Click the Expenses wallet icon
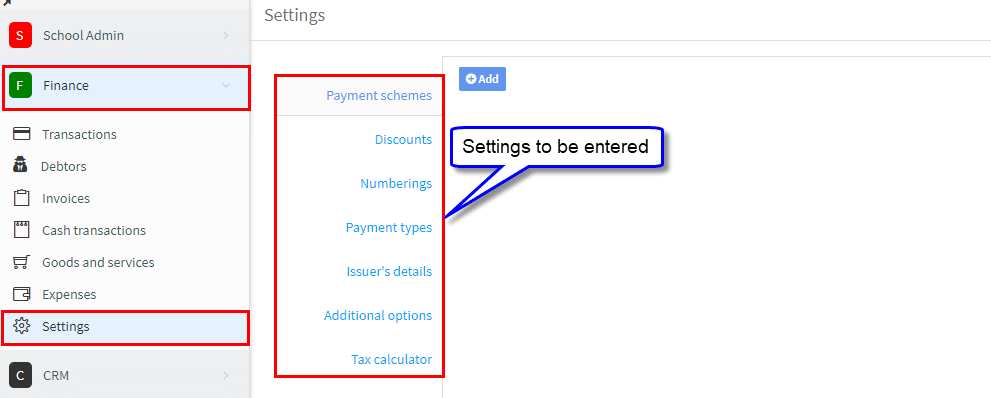 22,294
